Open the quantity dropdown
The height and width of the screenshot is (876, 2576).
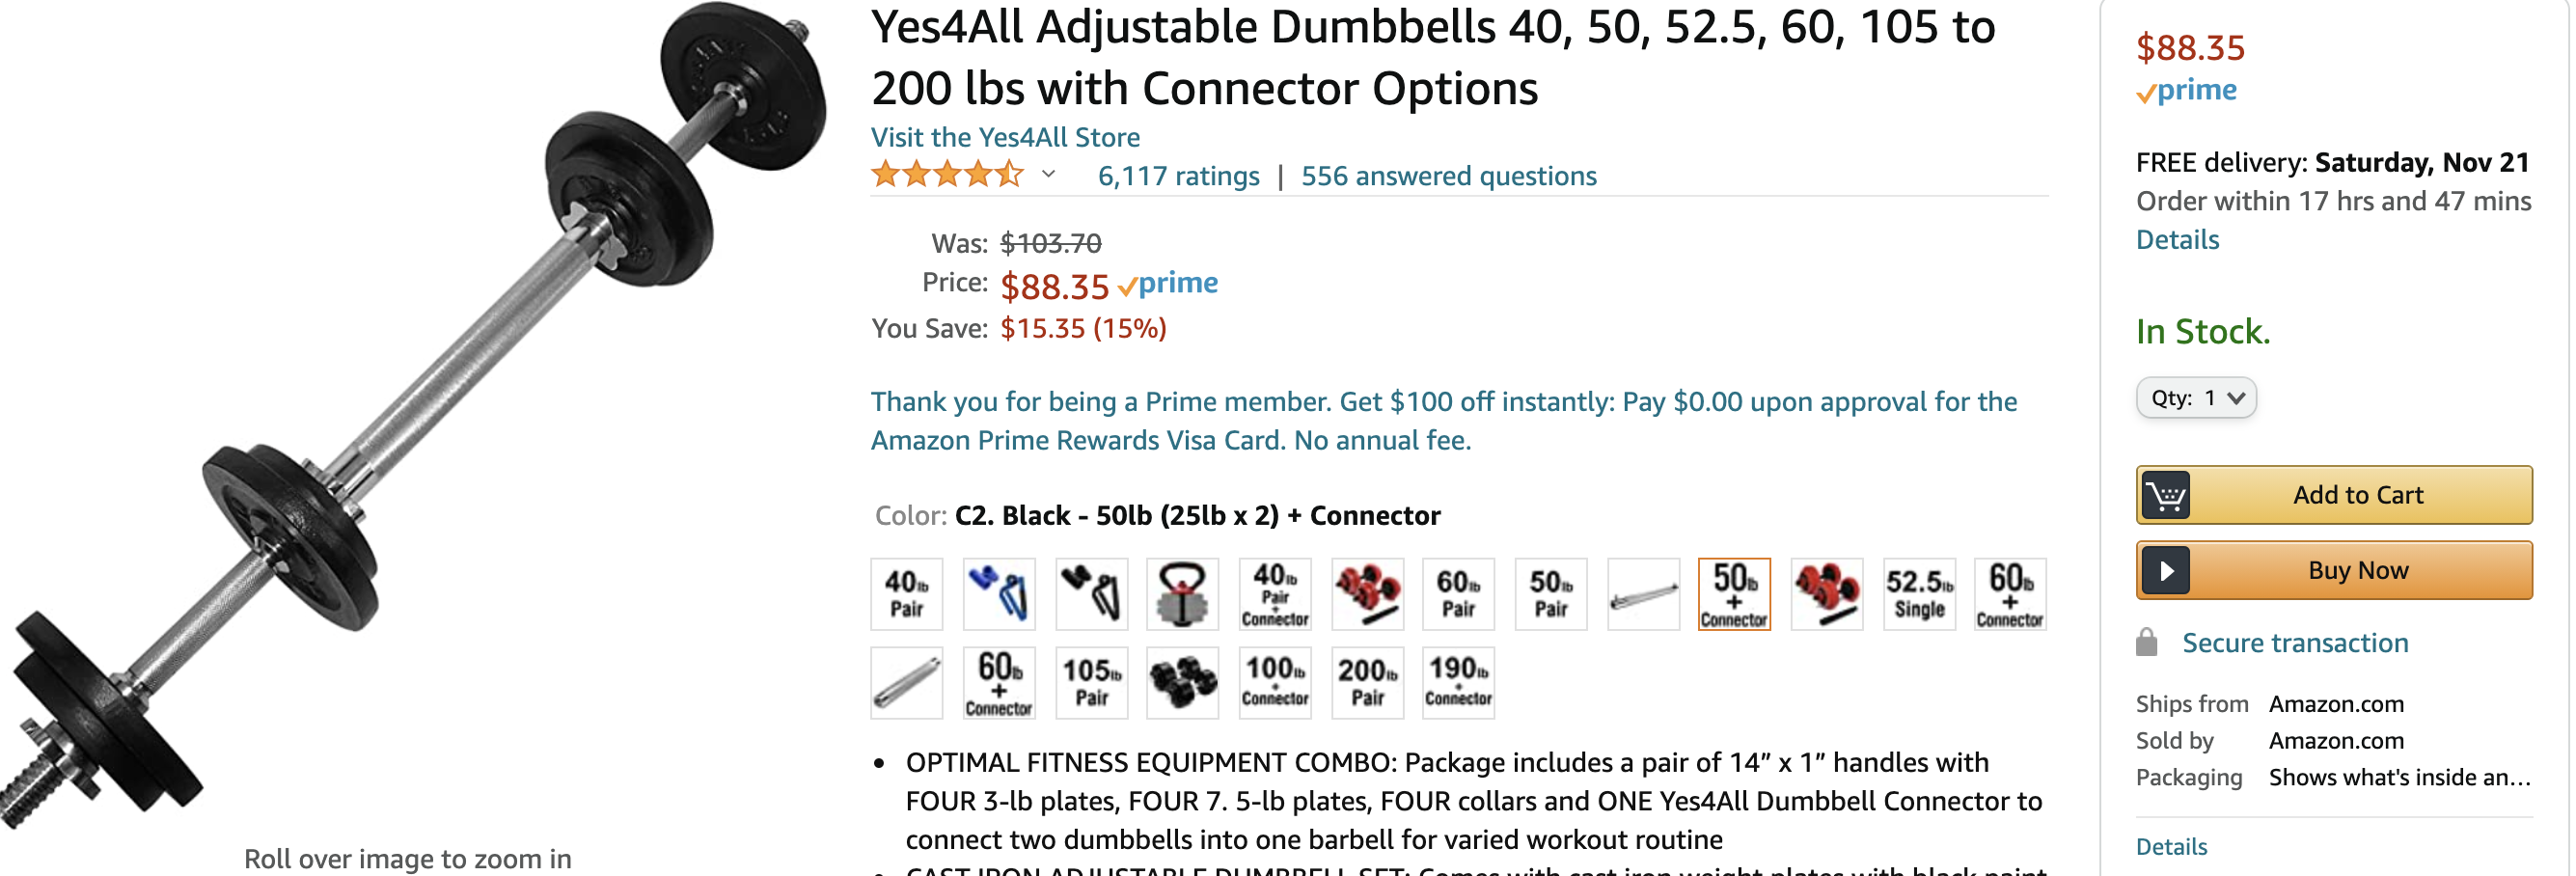2196,396
